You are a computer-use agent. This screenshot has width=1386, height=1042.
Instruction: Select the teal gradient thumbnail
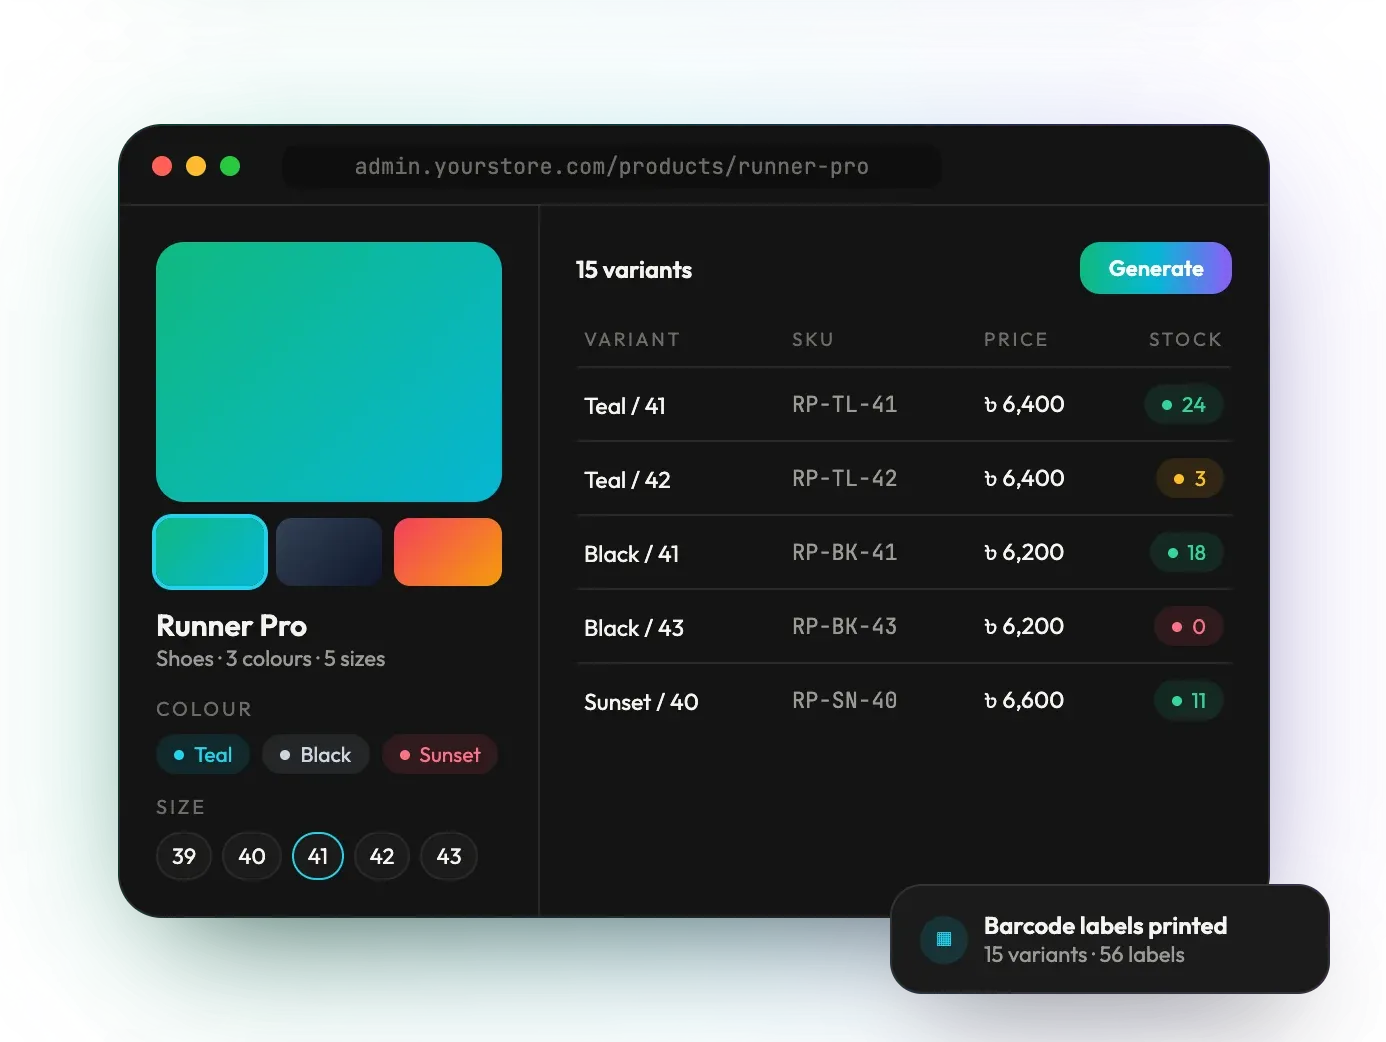210,552
